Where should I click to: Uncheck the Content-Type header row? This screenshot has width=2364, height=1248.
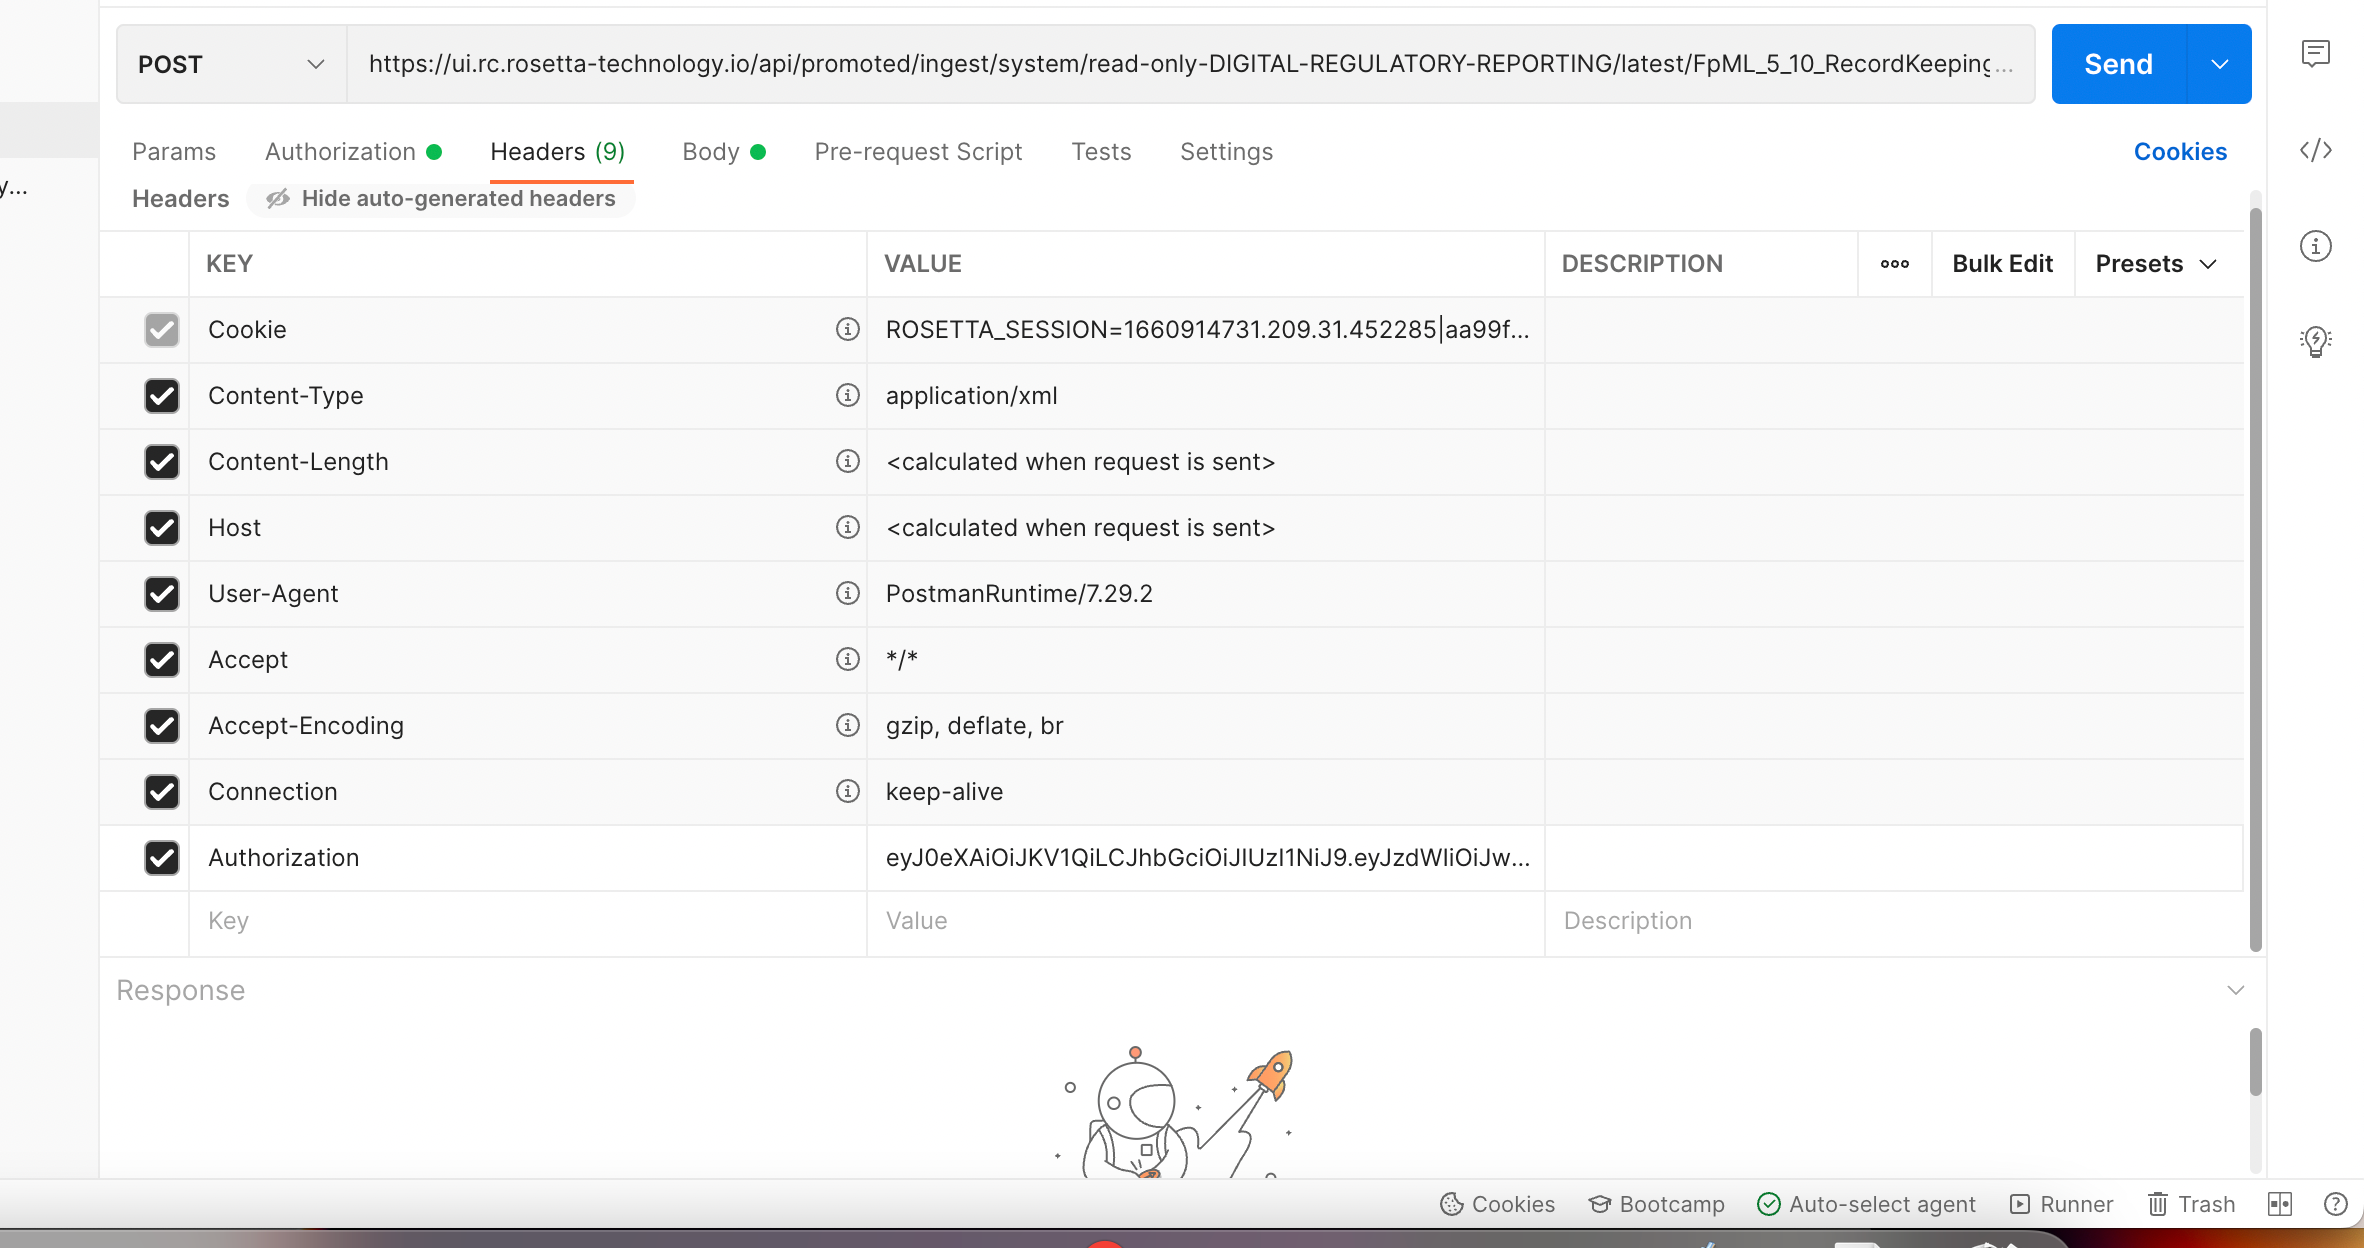tap(161, 395)
